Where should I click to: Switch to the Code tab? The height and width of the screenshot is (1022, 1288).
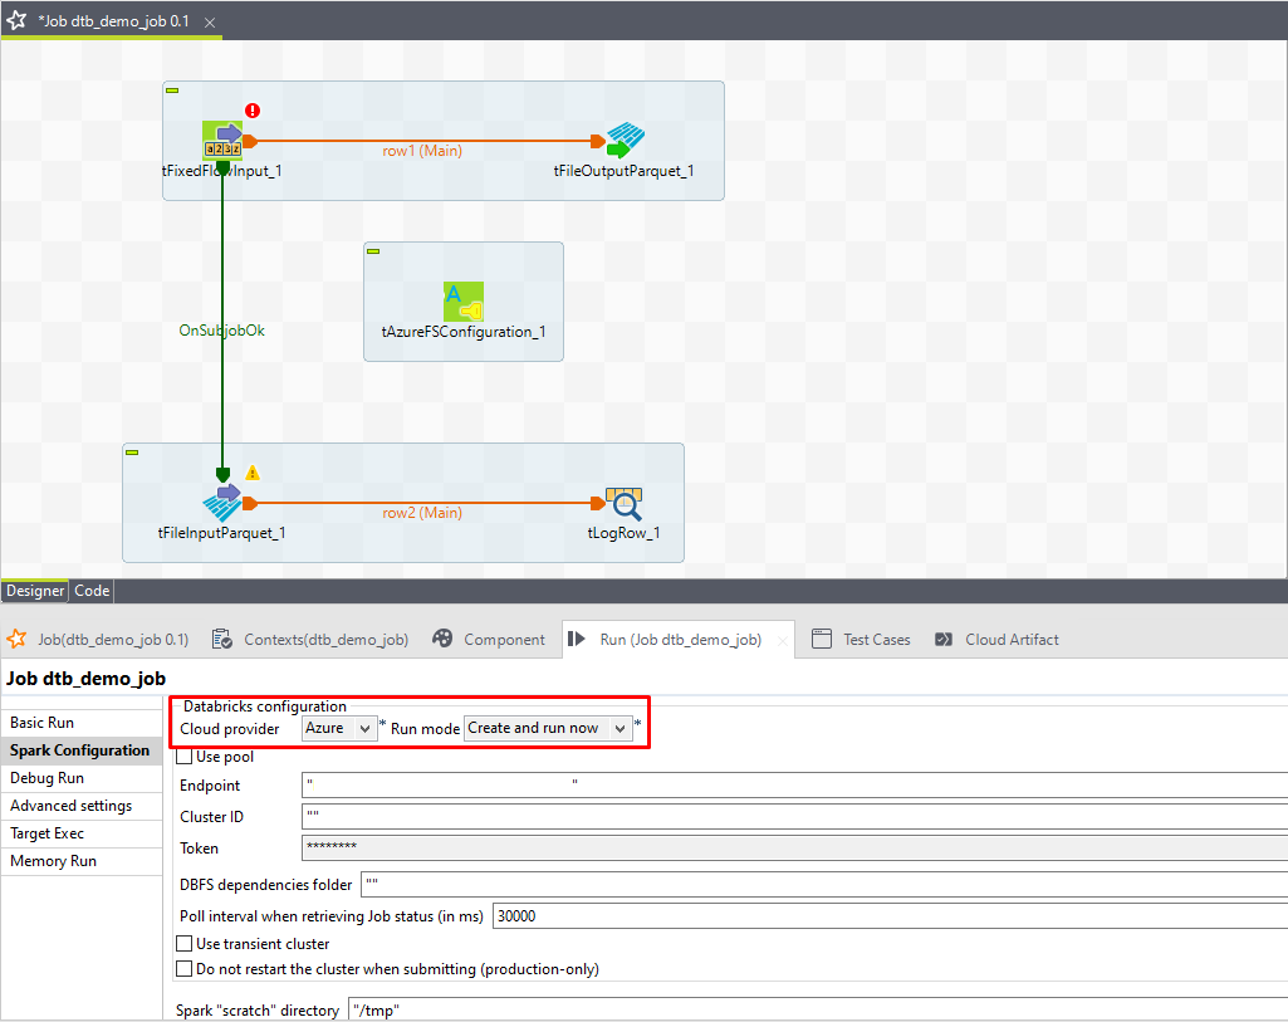92,591
